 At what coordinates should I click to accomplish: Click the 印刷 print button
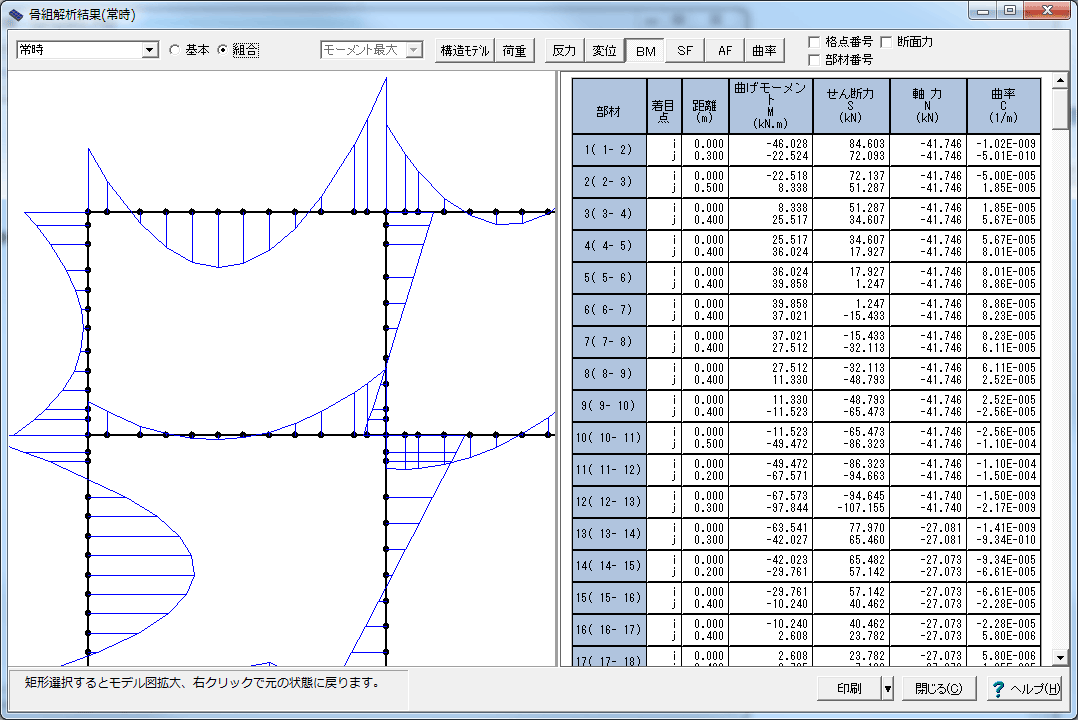pyautogui.click(x=849, y=688)
